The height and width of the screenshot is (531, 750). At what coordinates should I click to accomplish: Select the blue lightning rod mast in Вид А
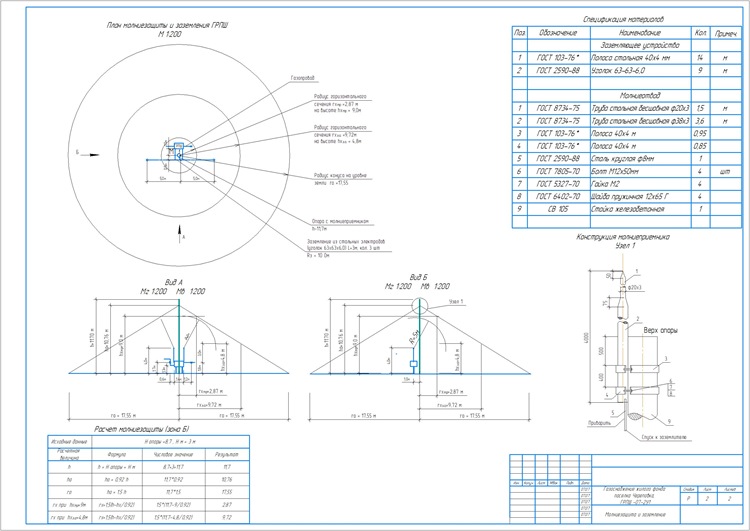[179, 336]
